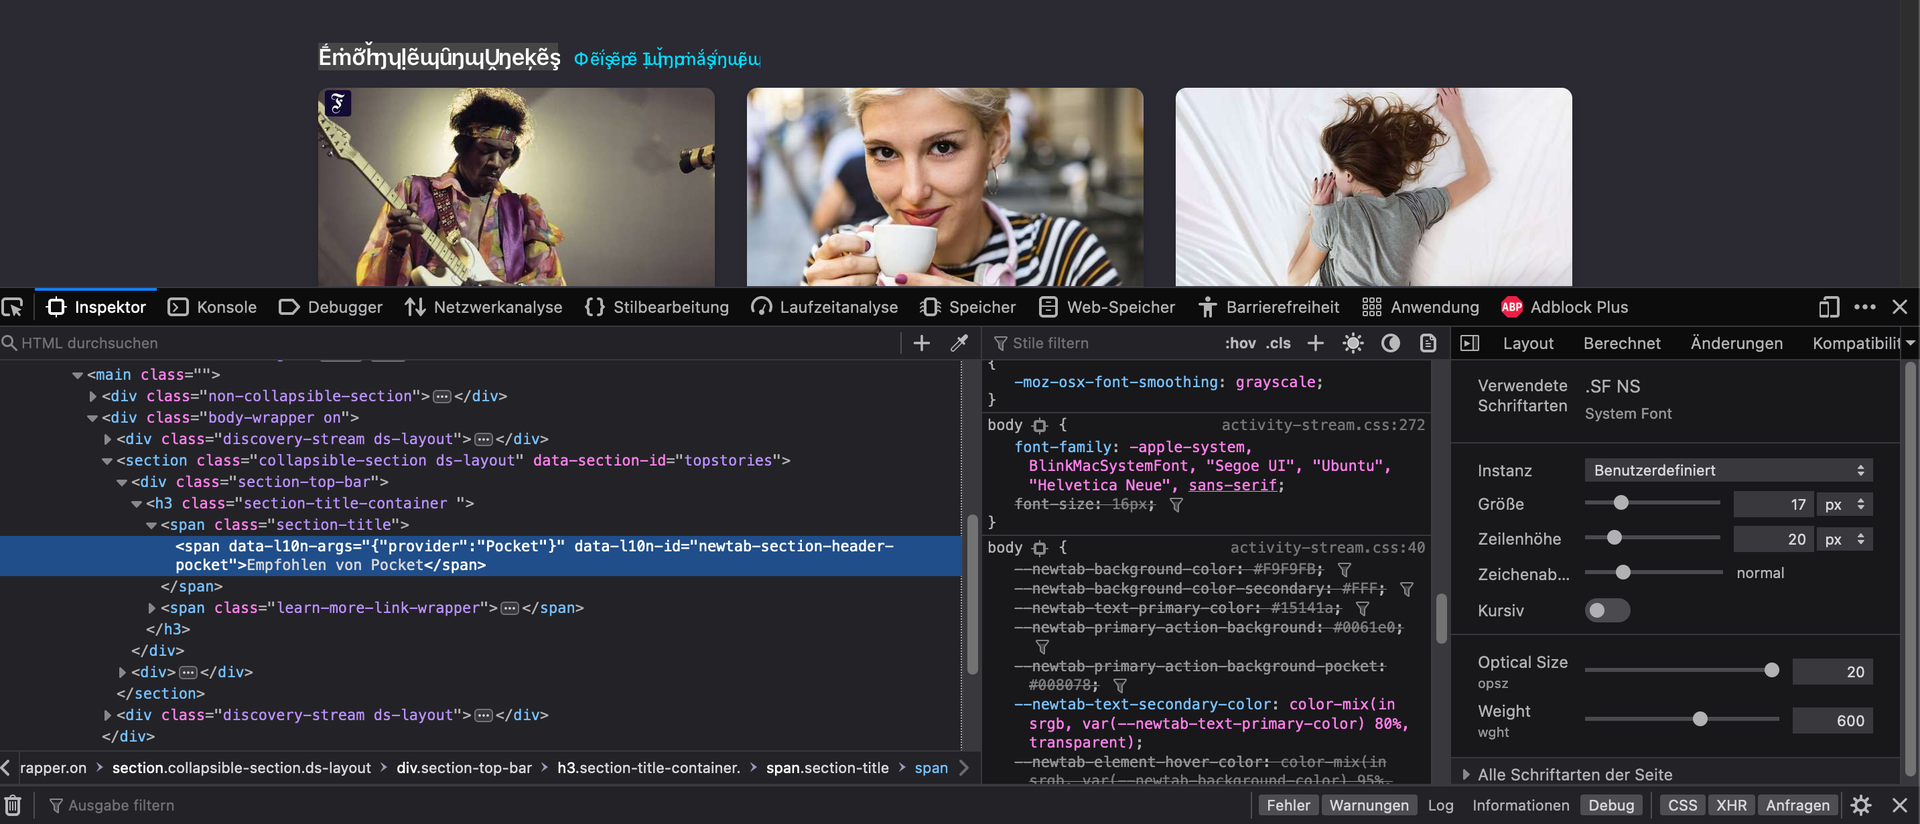This screenshot has width=1920, height=824.
Task: Click the Fehler filter button
Action: pyautogui.click(x=1287, y=805)
